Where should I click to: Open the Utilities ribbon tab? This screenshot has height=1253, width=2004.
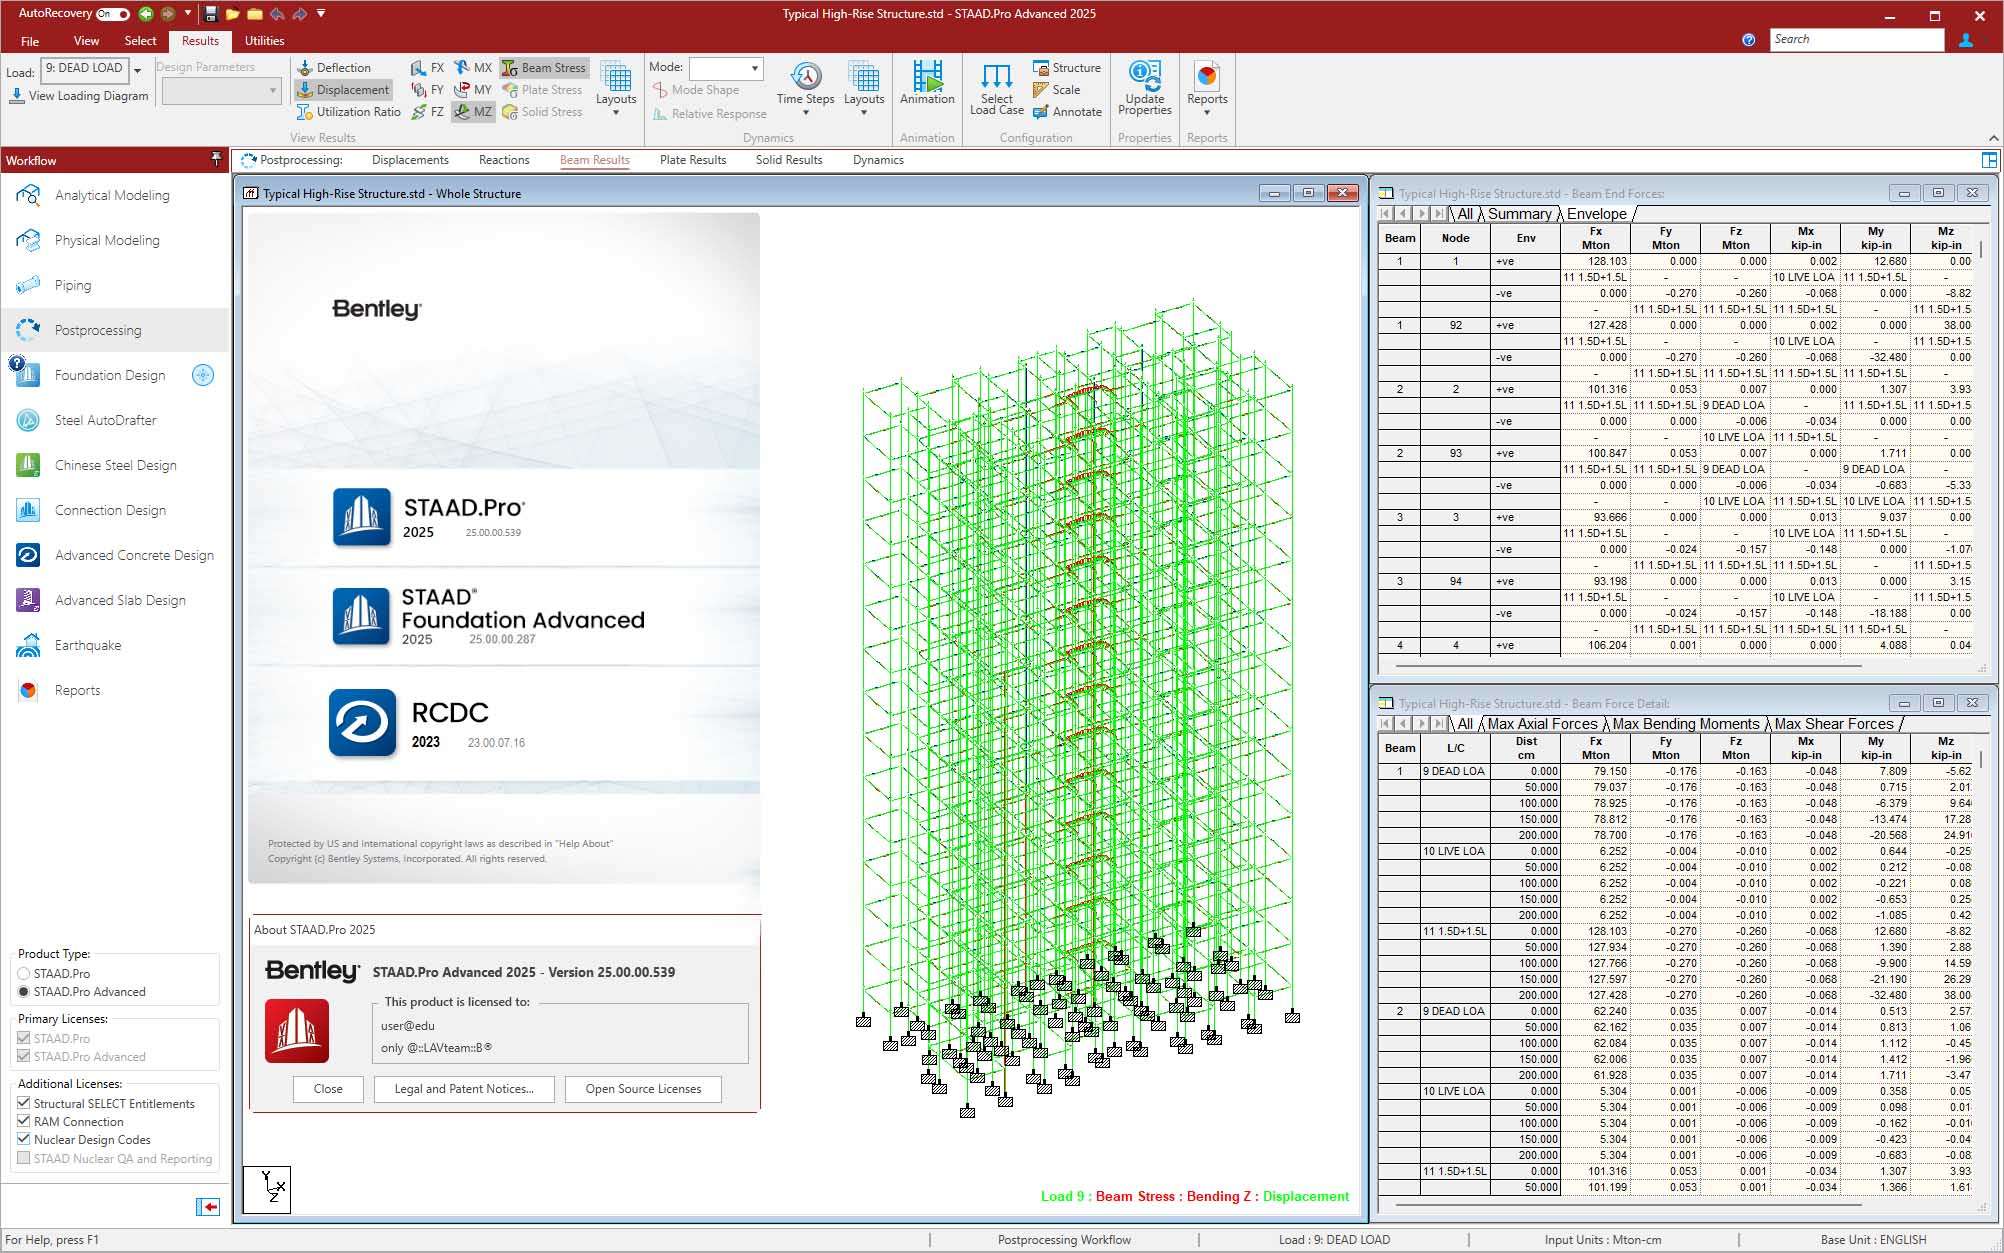(264, 41)
